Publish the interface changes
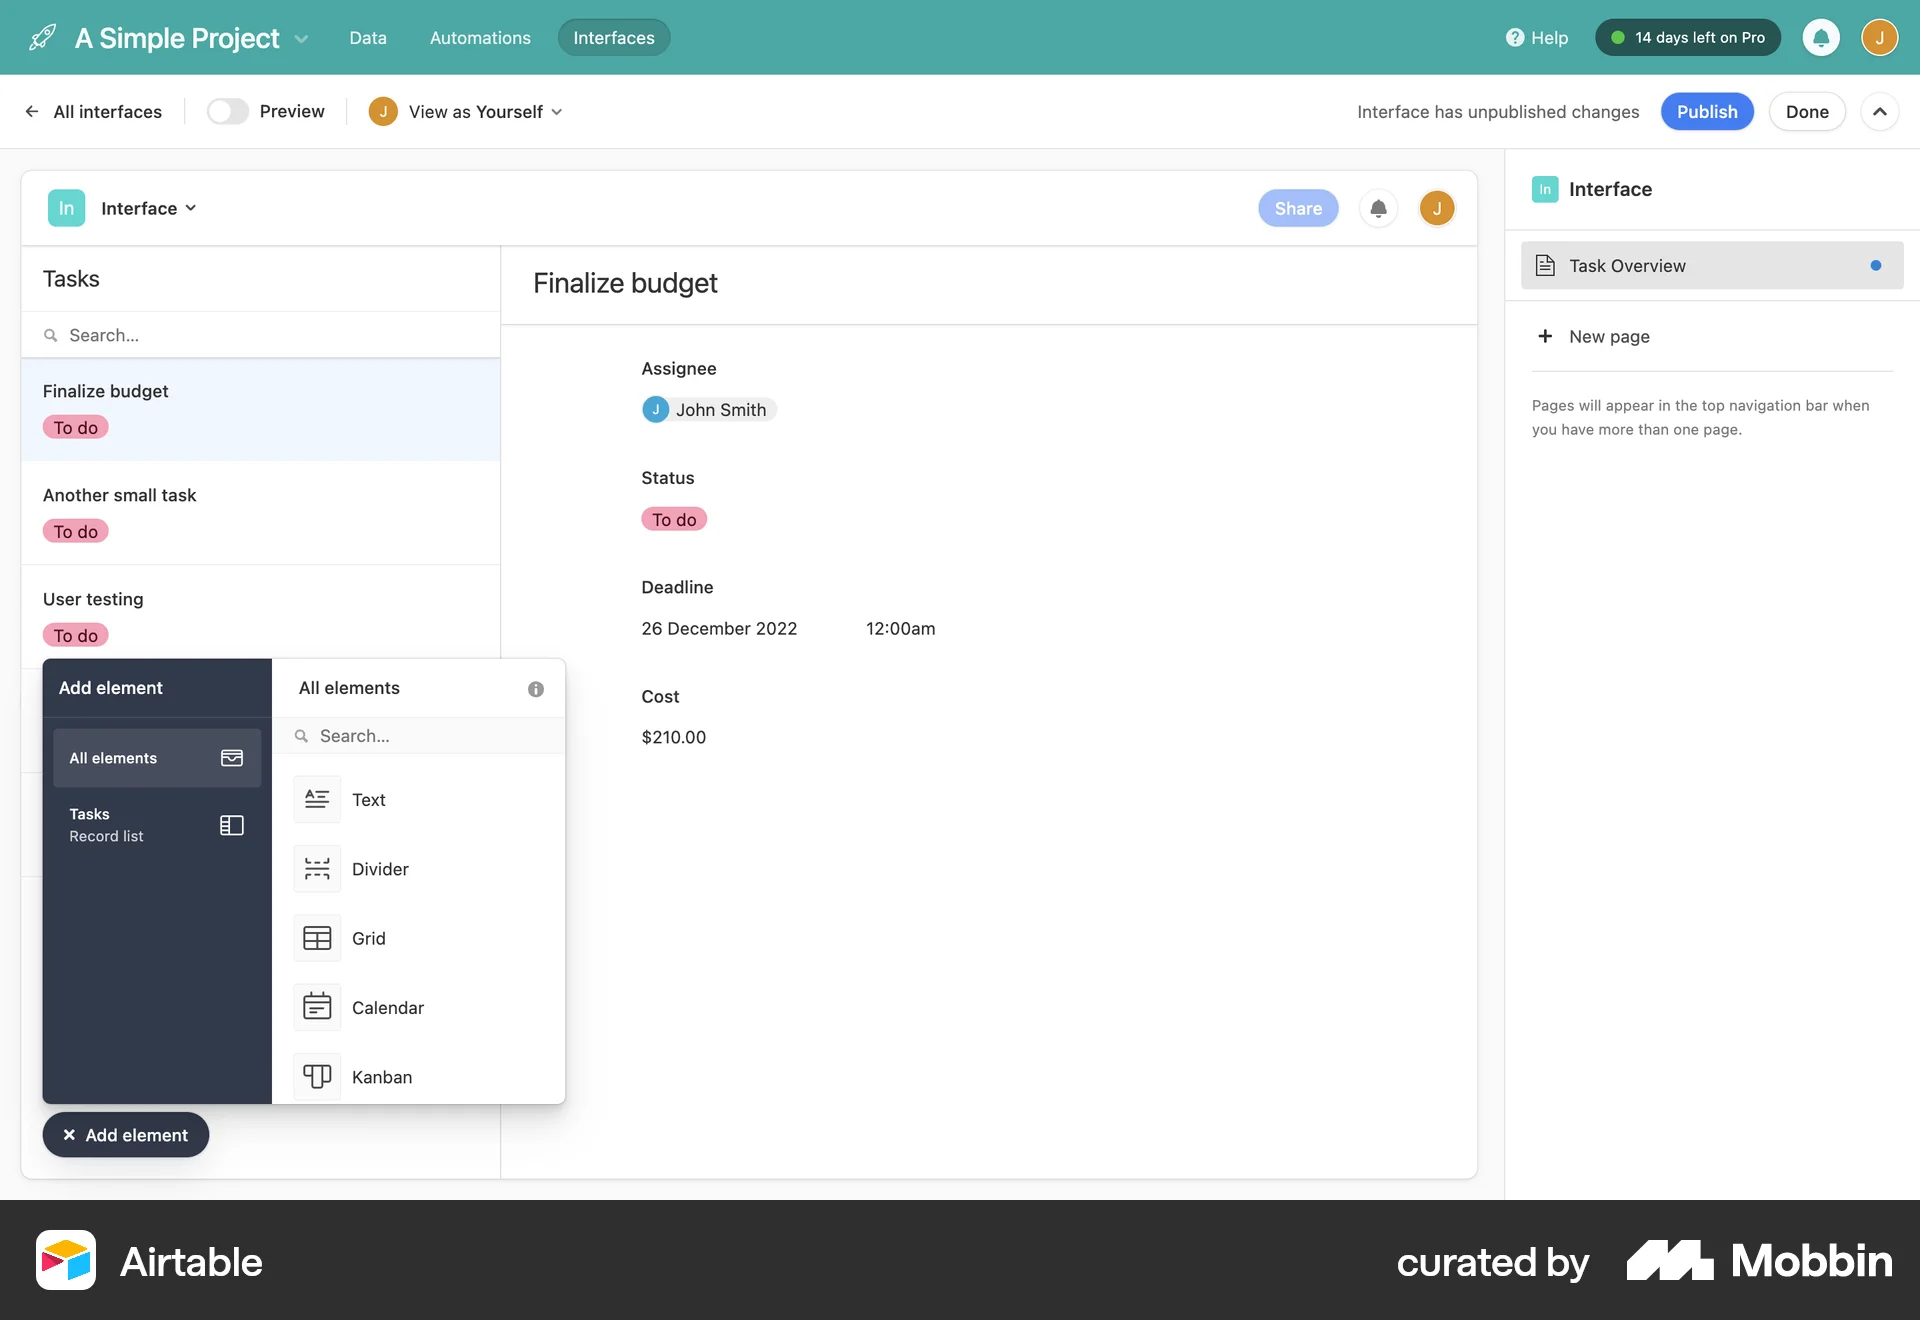Viewport: 1920px width, 1320px height. pyautogui.click(x=1707, y=111)
